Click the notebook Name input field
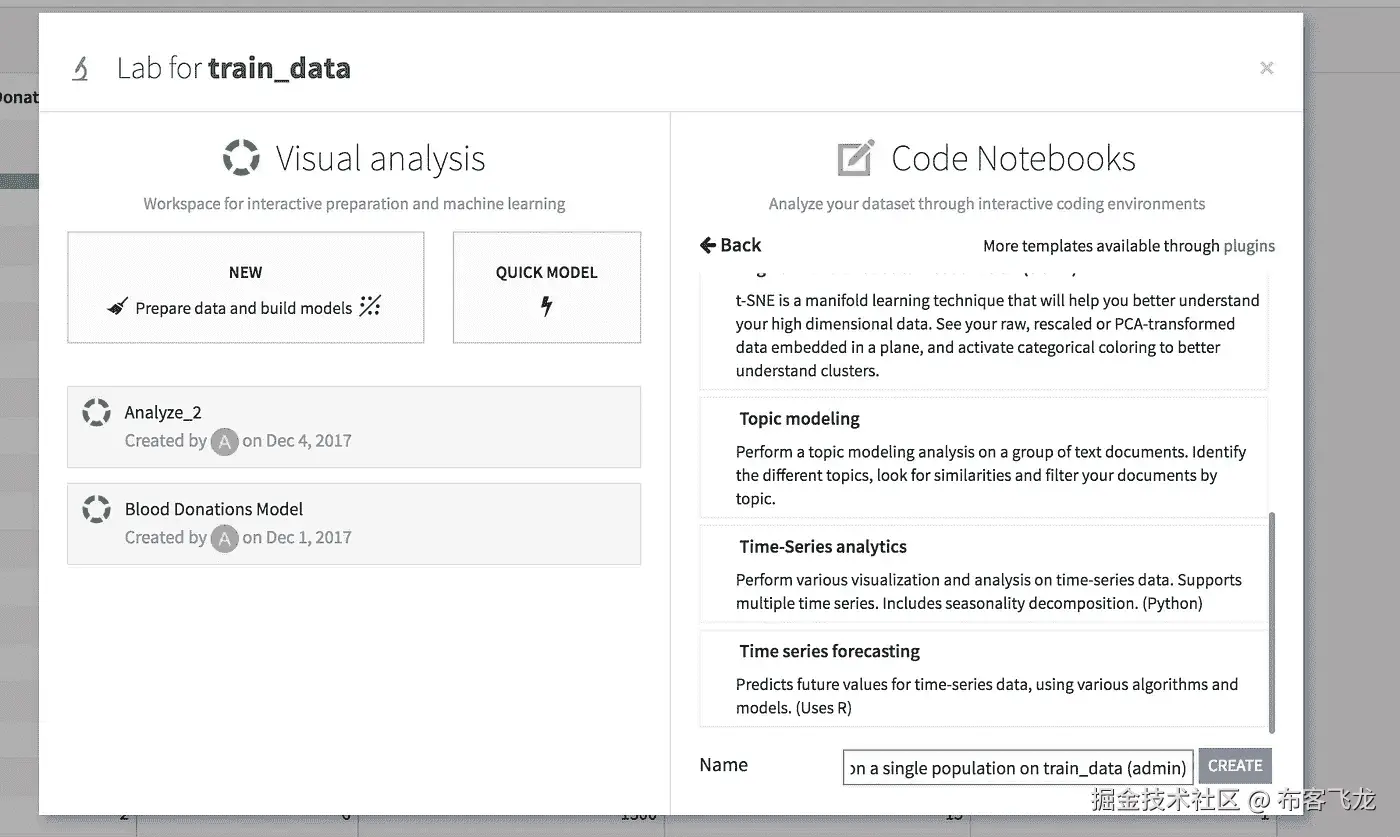1400x837 pixels. pos(1017,767)
